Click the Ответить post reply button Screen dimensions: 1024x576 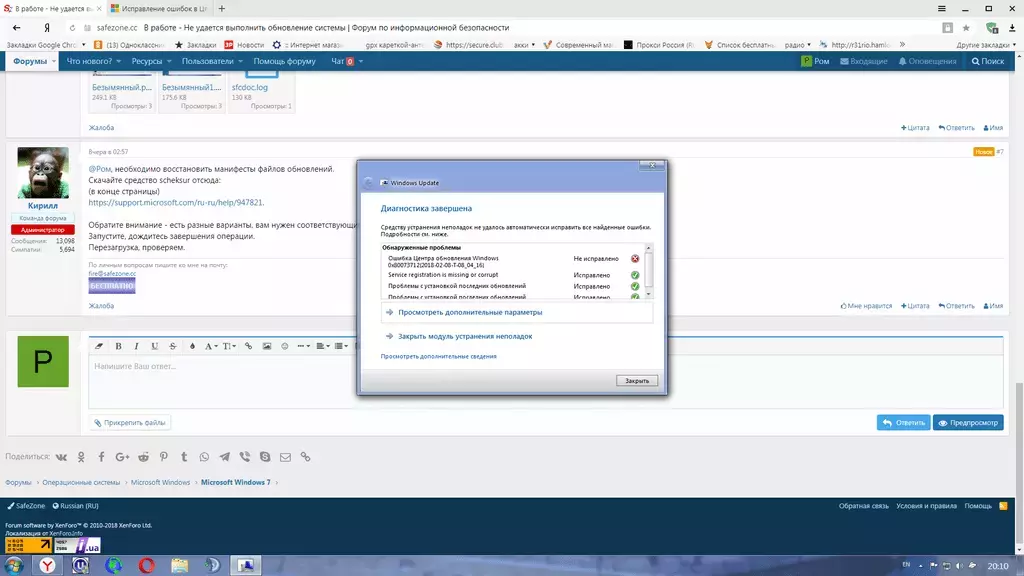(x=903, y=423)
